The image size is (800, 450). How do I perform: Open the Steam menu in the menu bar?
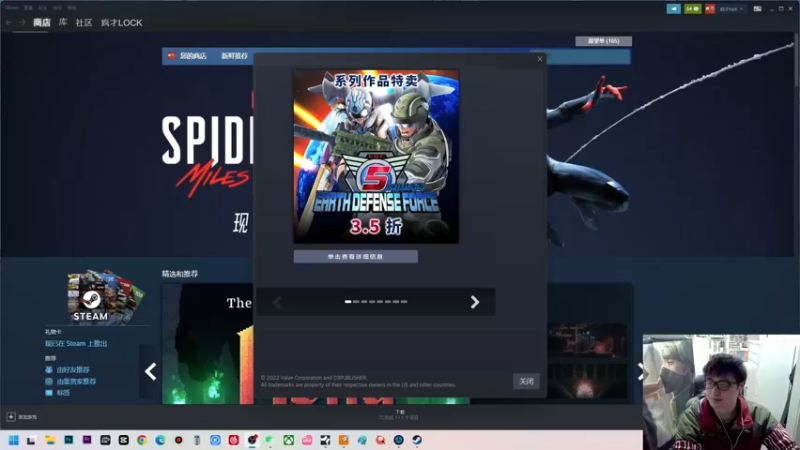(x=11, y=8)
